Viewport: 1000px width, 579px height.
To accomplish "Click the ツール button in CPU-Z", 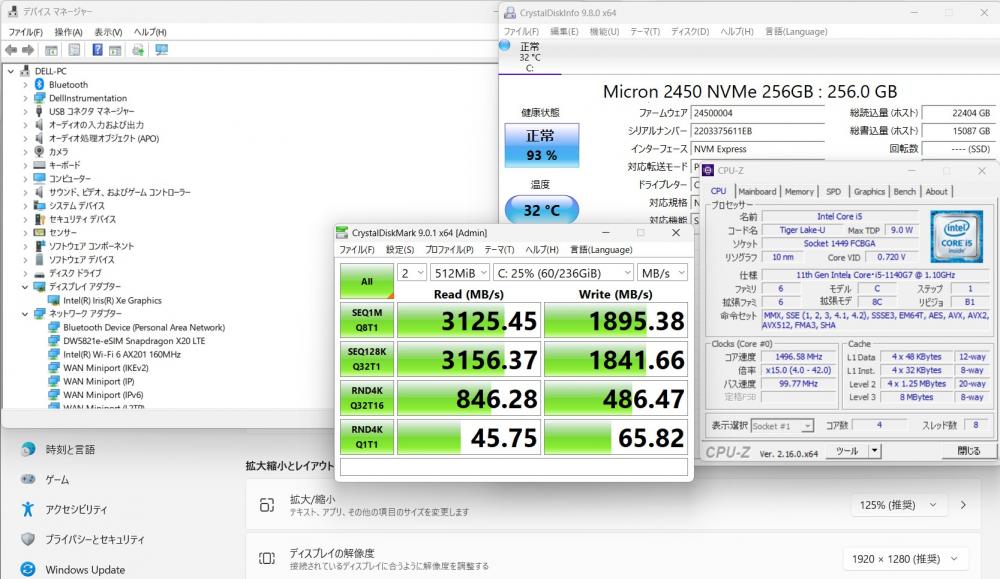I will pyautogui.click(x=847, y=451).
